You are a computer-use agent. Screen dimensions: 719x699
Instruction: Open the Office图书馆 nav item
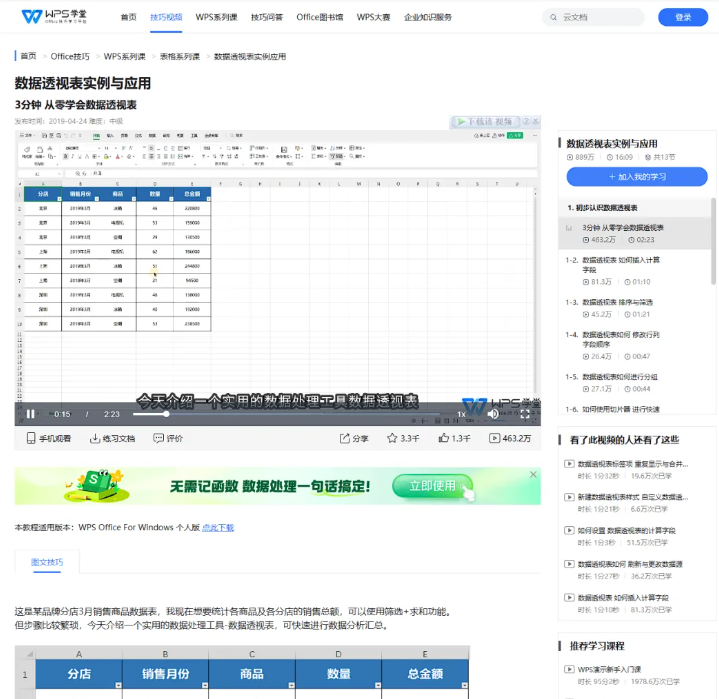[320, 17]
